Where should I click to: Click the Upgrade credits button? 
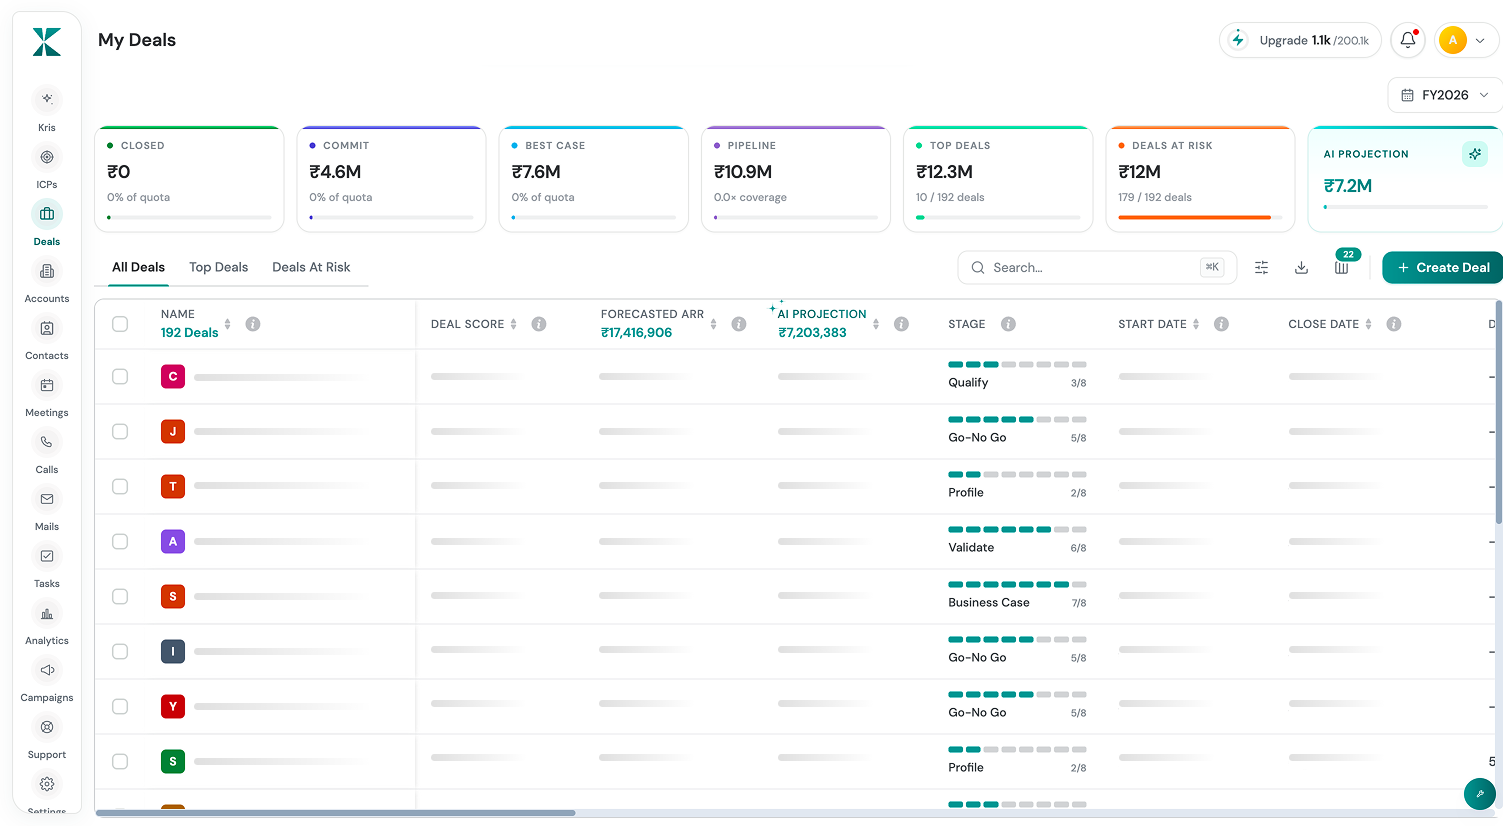1300,40
